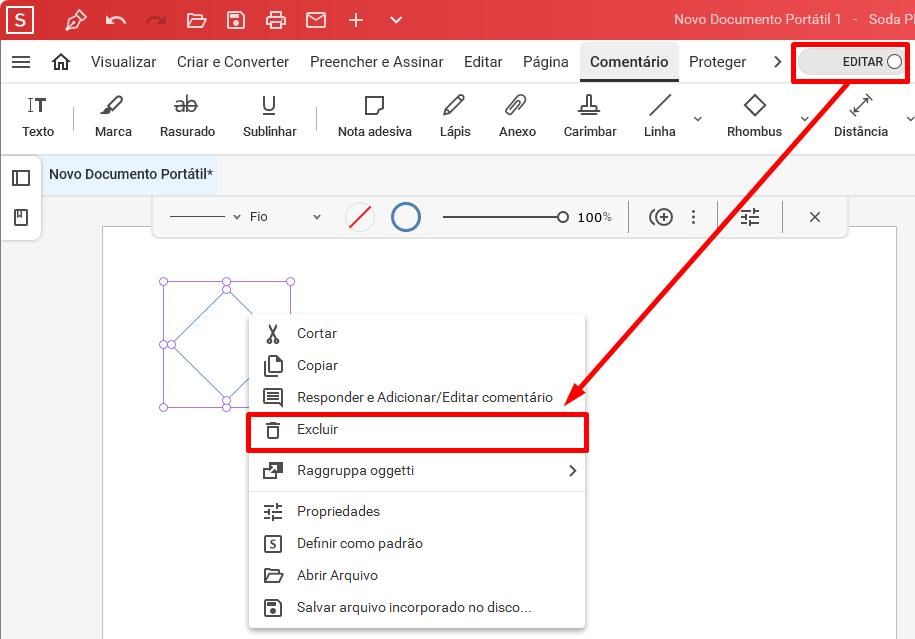Select Definir como padrão
Viewport: 915px width, 639px height.
point(417,543)
